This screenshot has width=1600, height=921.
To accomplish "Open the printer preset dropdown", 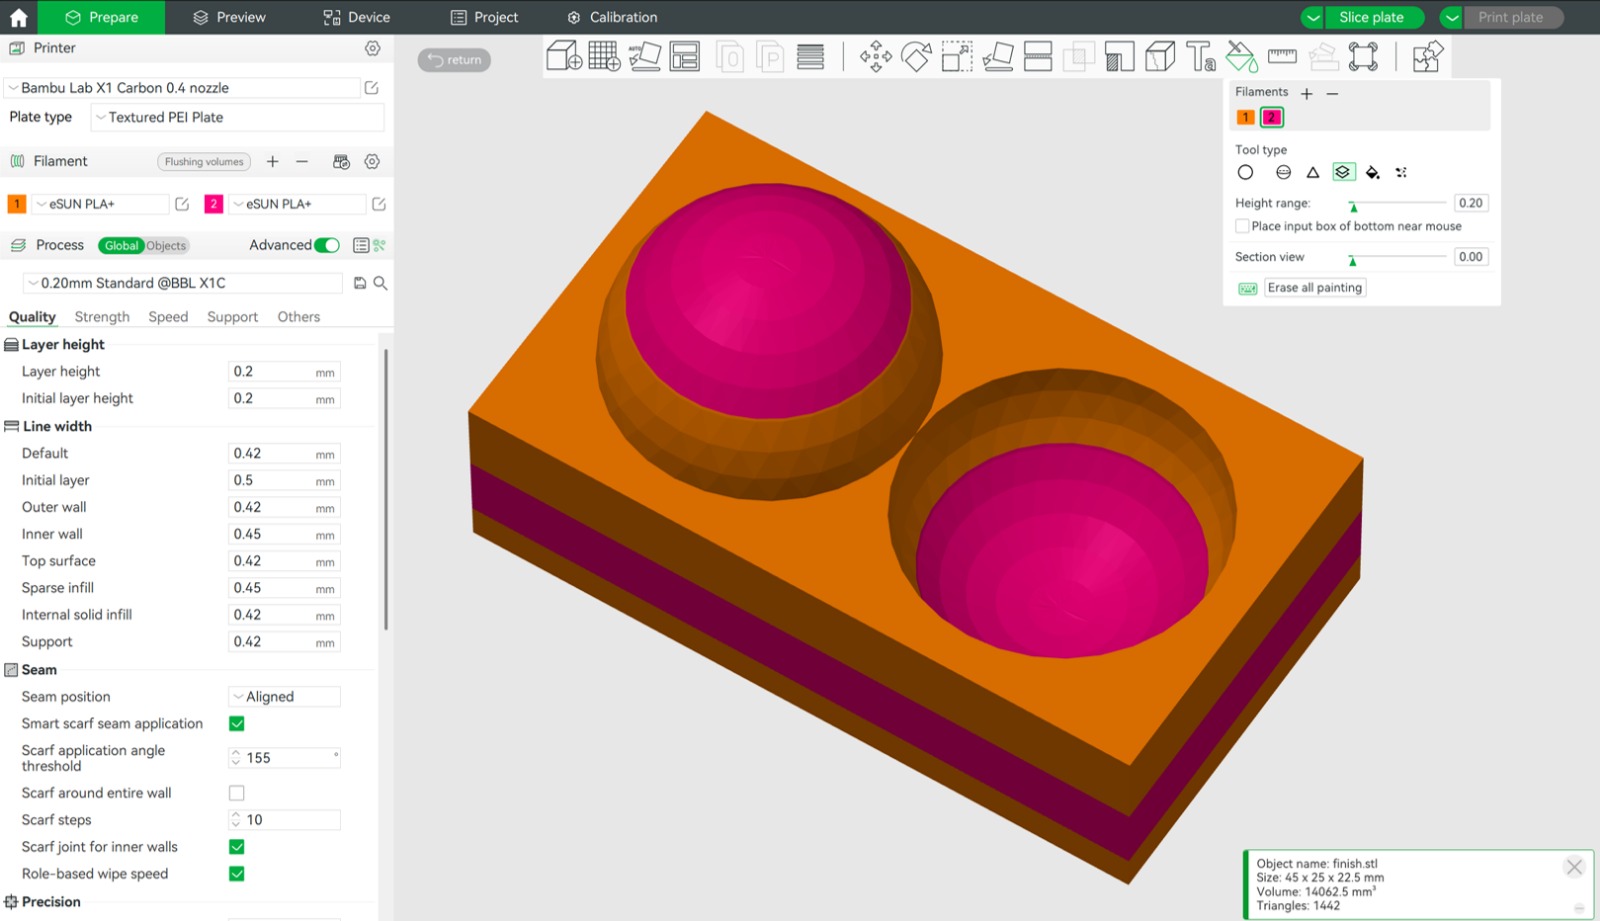I will coord(182,88).
